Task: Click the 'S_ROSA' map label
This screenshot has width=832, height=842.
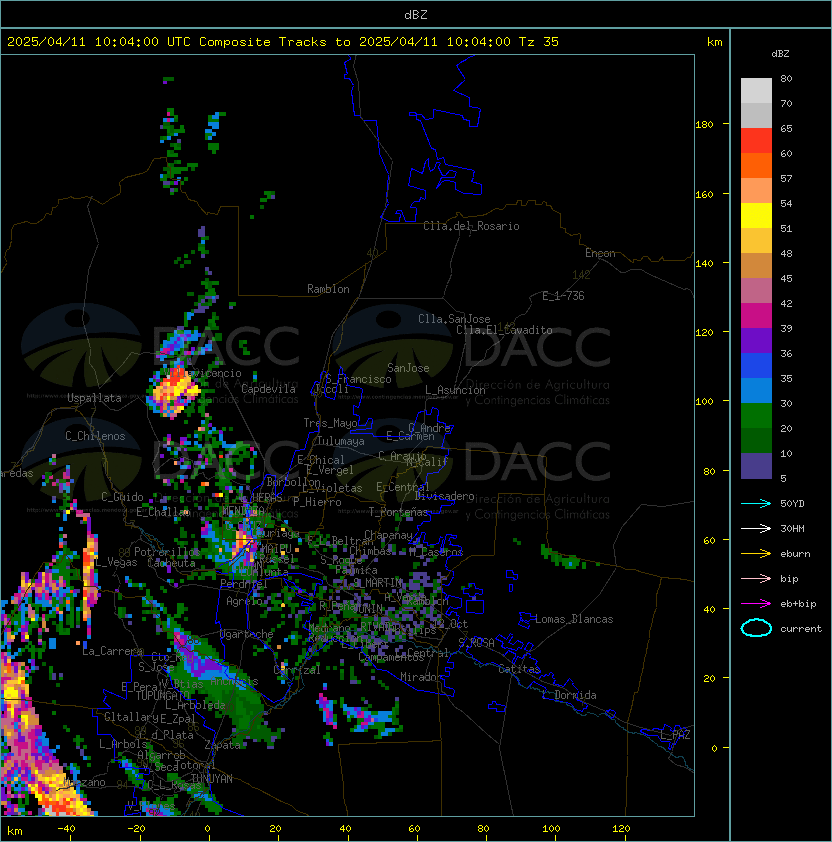Action: tap(476, 643)
